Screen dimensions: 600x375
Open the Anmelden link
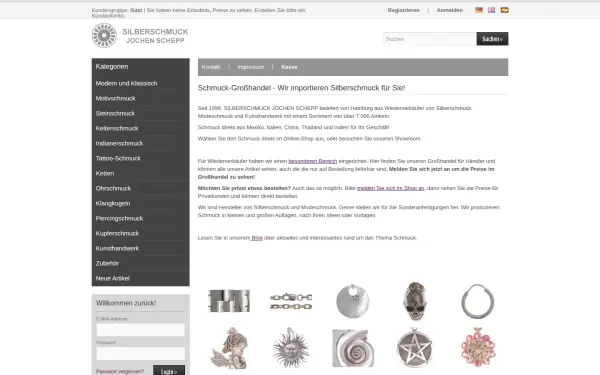450,10
